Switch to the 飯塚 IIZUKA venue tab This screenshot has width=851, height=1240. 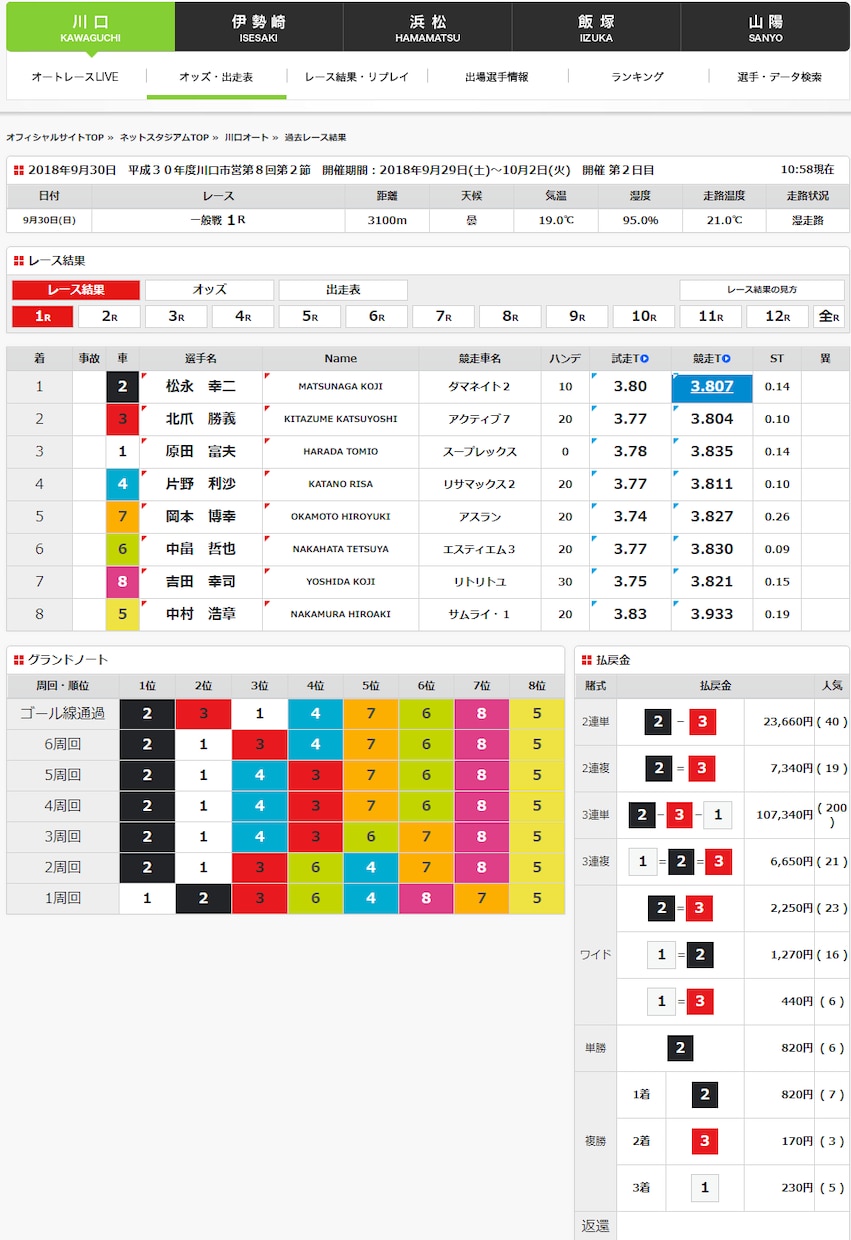pyautogui.click(x=596, y=27)
